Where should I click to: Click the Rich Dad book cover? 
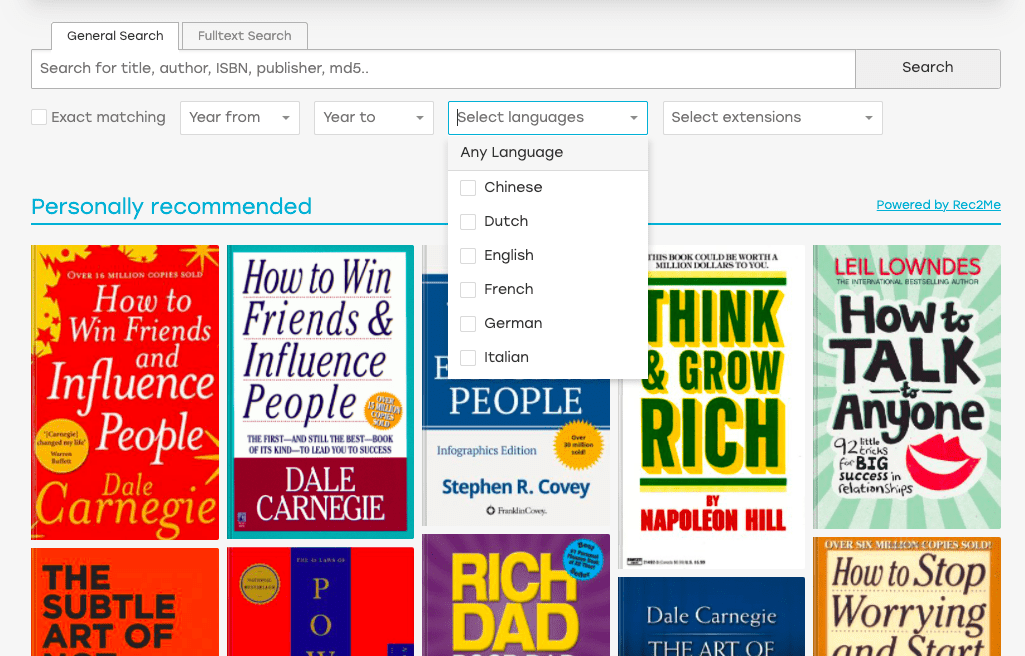[515, 595]
